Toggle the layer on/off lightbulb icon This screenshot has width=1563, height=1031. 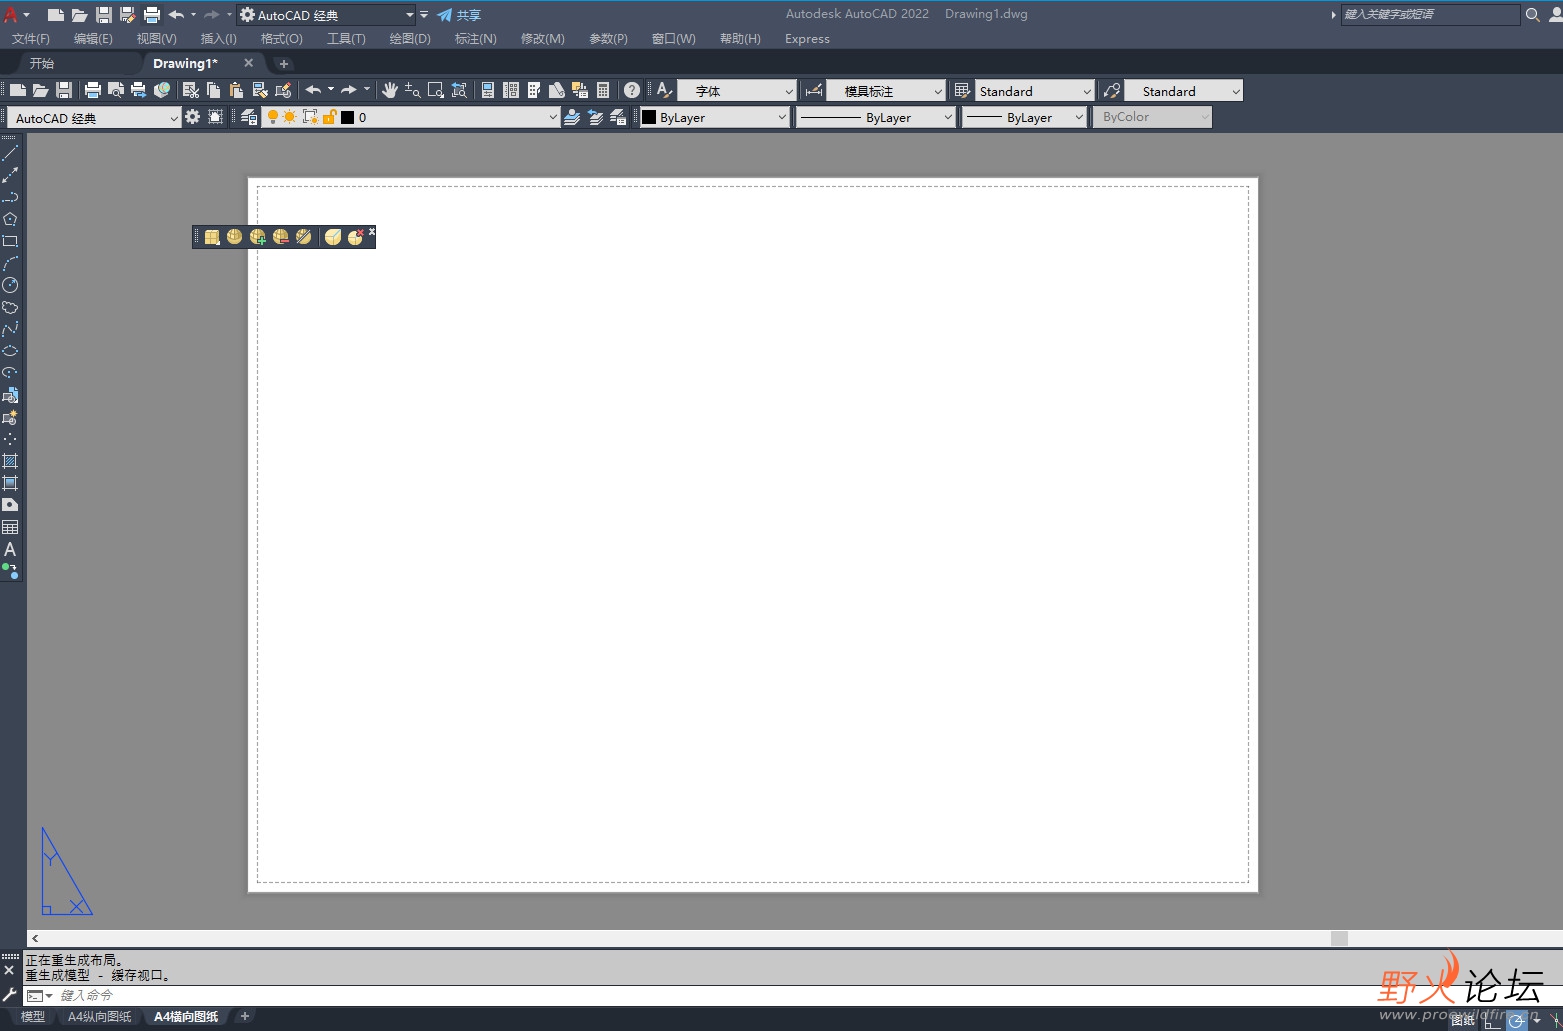point(272,117)
